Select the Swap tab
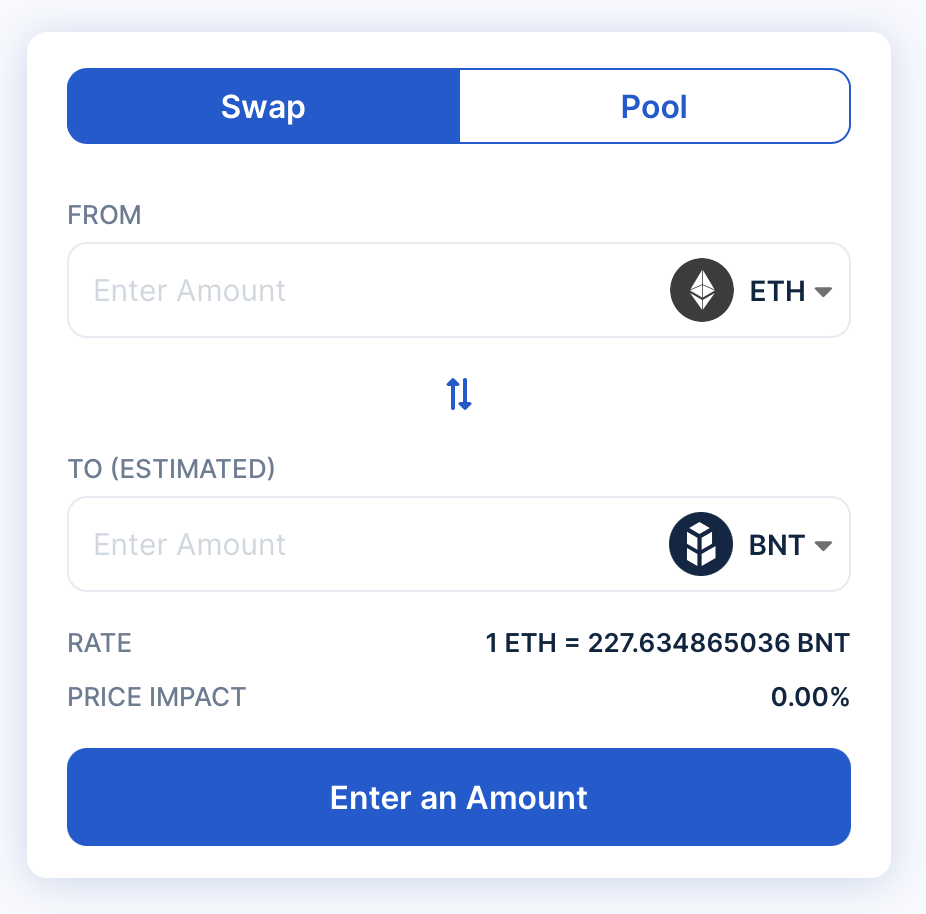The width and height of the screenshot is (926, 914). [262, 106]
